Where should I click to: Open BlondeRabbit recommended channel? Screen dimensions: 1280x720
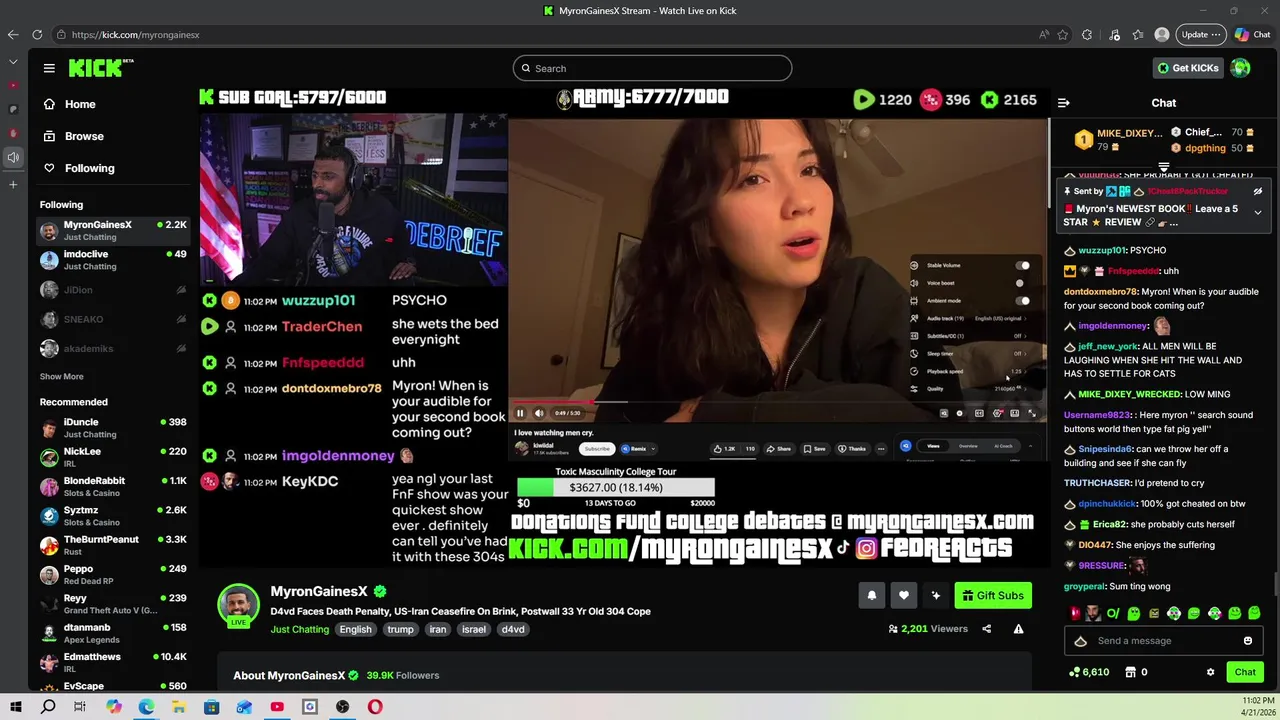(113, 487)
